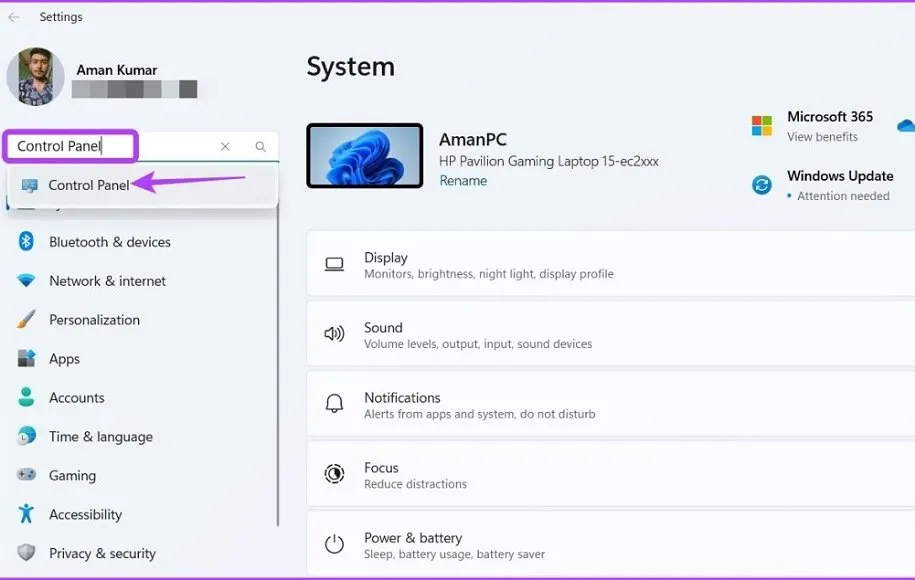
Task: Click the Control Panel search input field
Action: click(x=110, y=147)
